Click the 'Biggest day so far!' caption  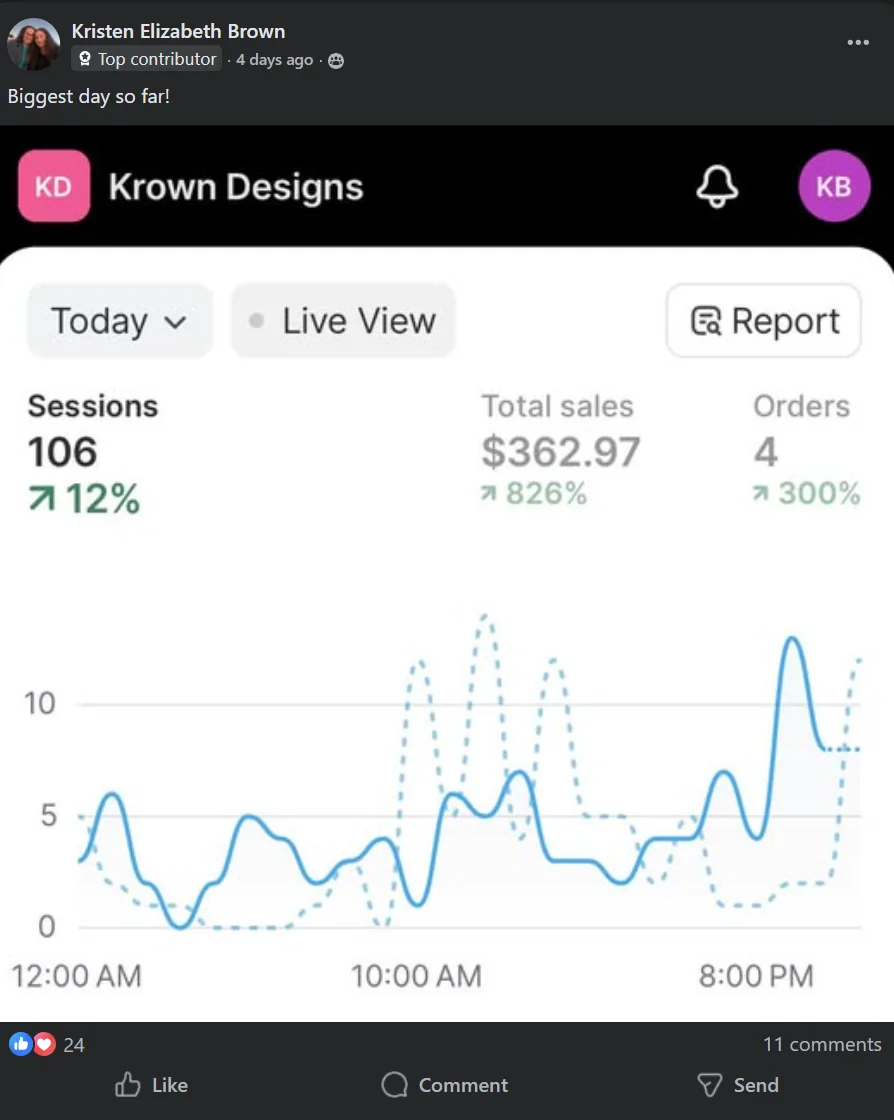tap(89, 96)
